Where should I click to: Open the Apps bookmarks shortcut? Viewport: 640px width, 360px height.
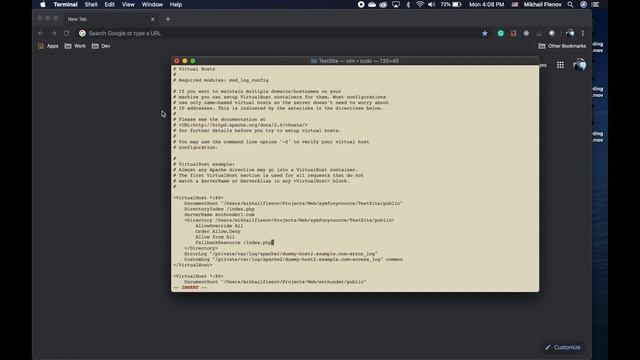pos(48,46)
